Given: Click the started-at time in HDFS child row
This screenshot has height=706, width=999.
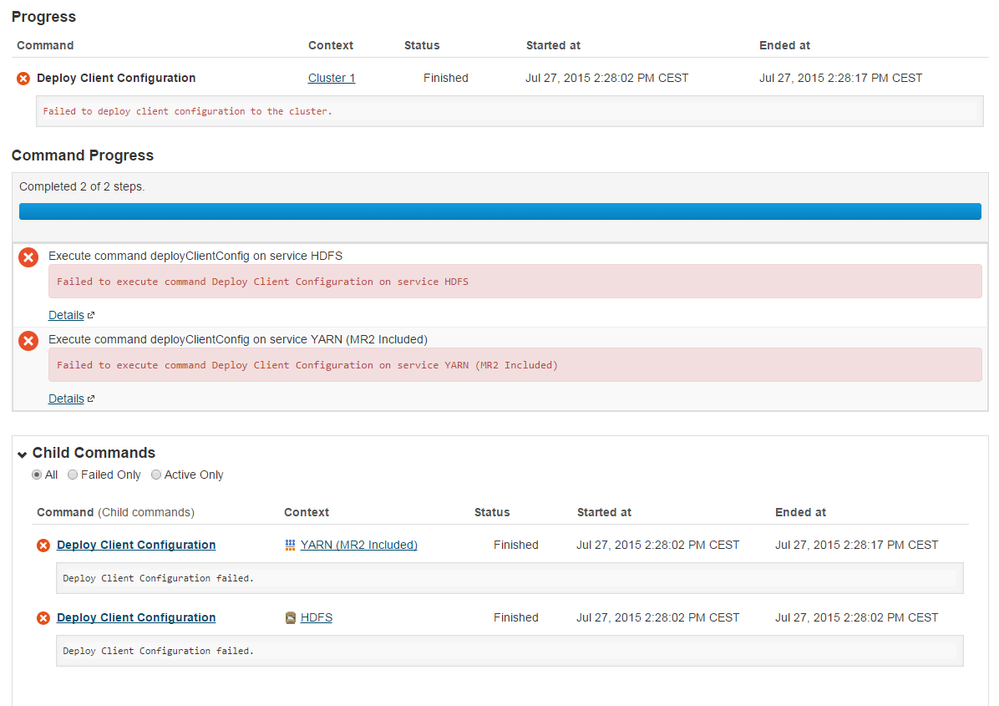Looking at the screenshot, I should [x=658, y=617].
